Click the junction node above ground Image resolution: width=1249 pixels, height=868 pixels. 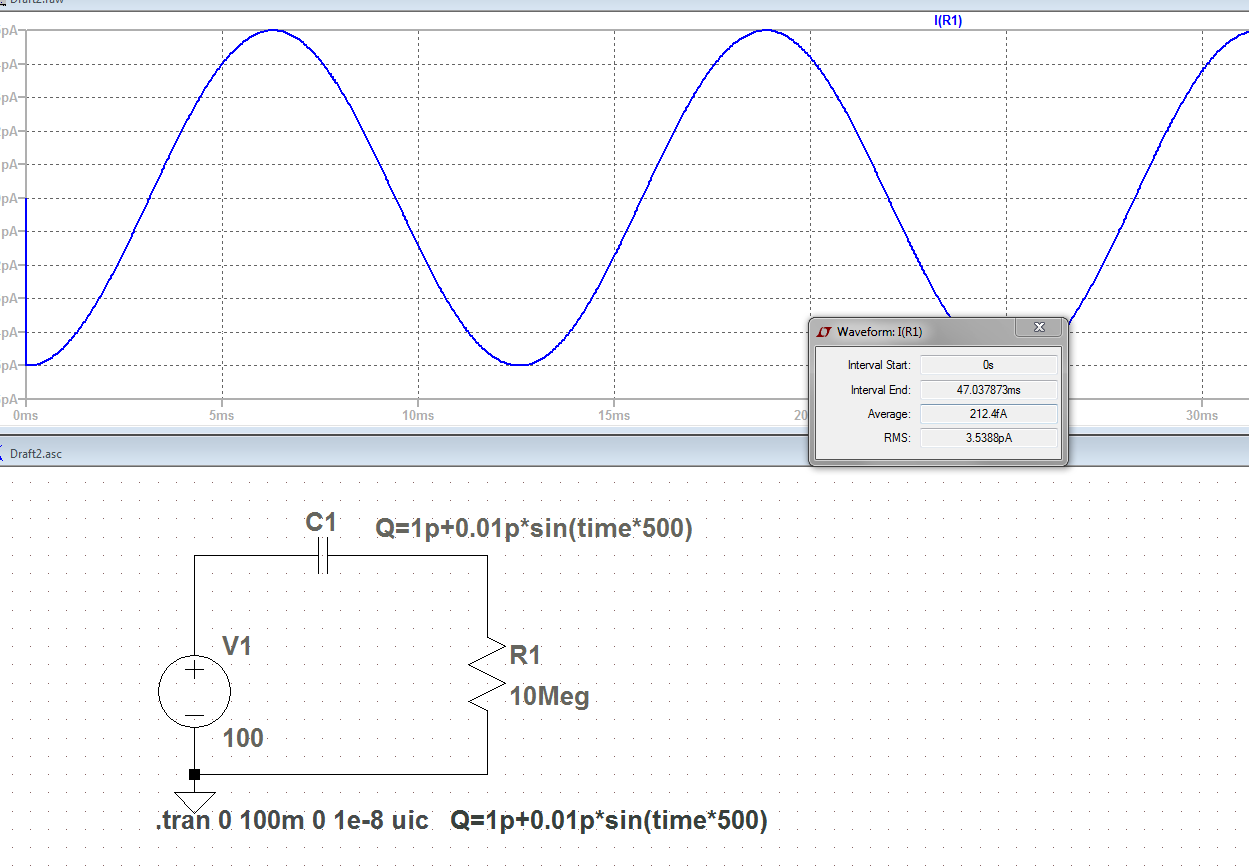(x=194, y=774)
